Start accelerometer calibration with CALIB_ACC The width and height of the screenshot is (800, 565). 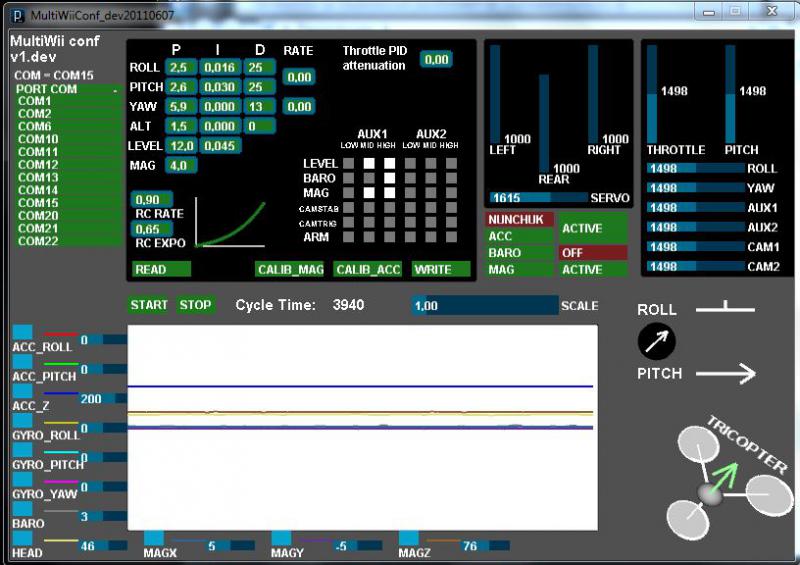pos(367,269)
